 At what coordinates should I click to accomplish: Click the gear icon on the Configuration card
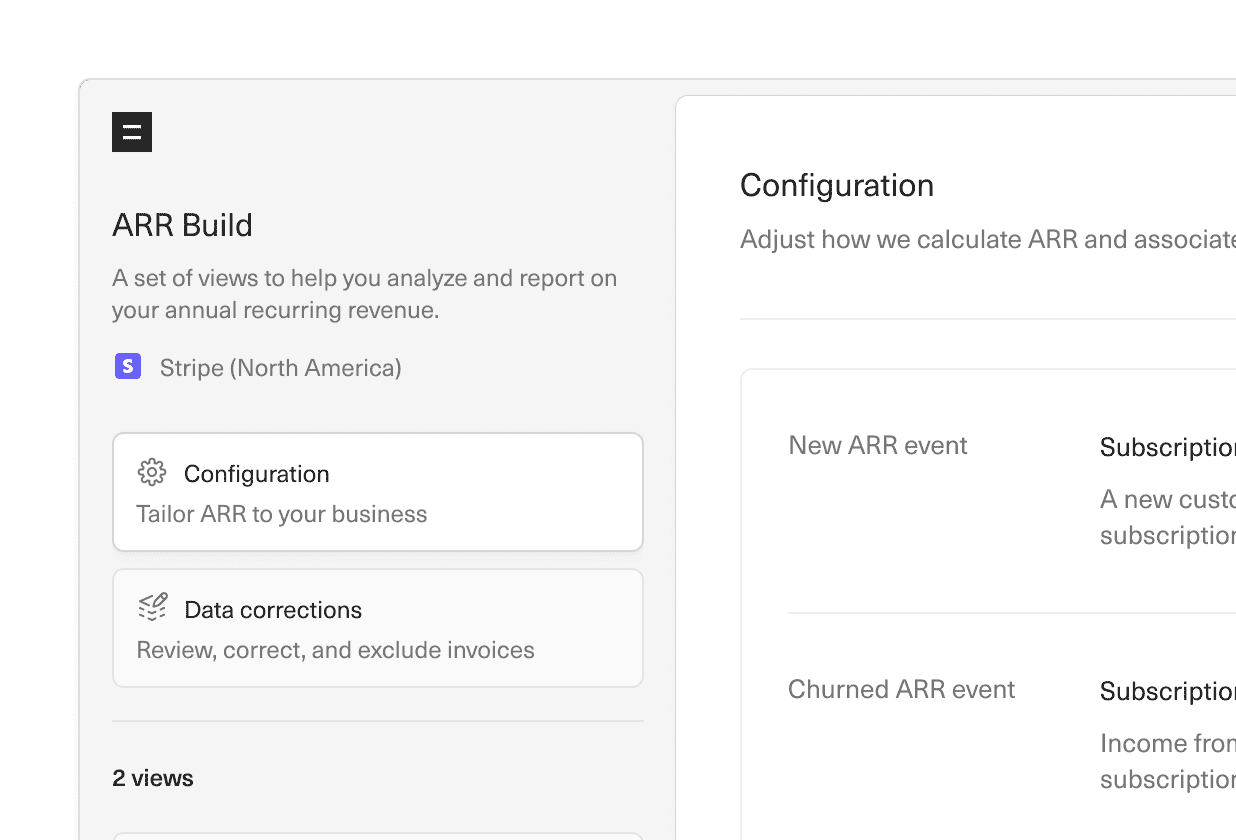[151, 472]
